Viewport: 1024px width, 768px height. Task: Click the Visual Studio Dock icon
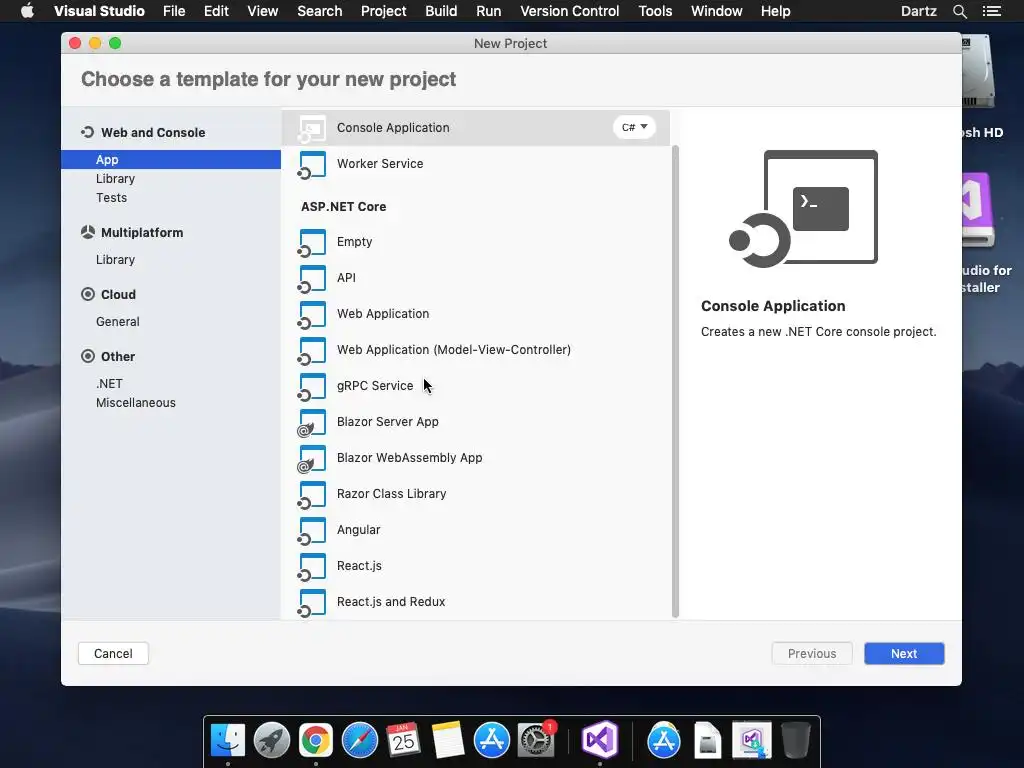(600, 740)
